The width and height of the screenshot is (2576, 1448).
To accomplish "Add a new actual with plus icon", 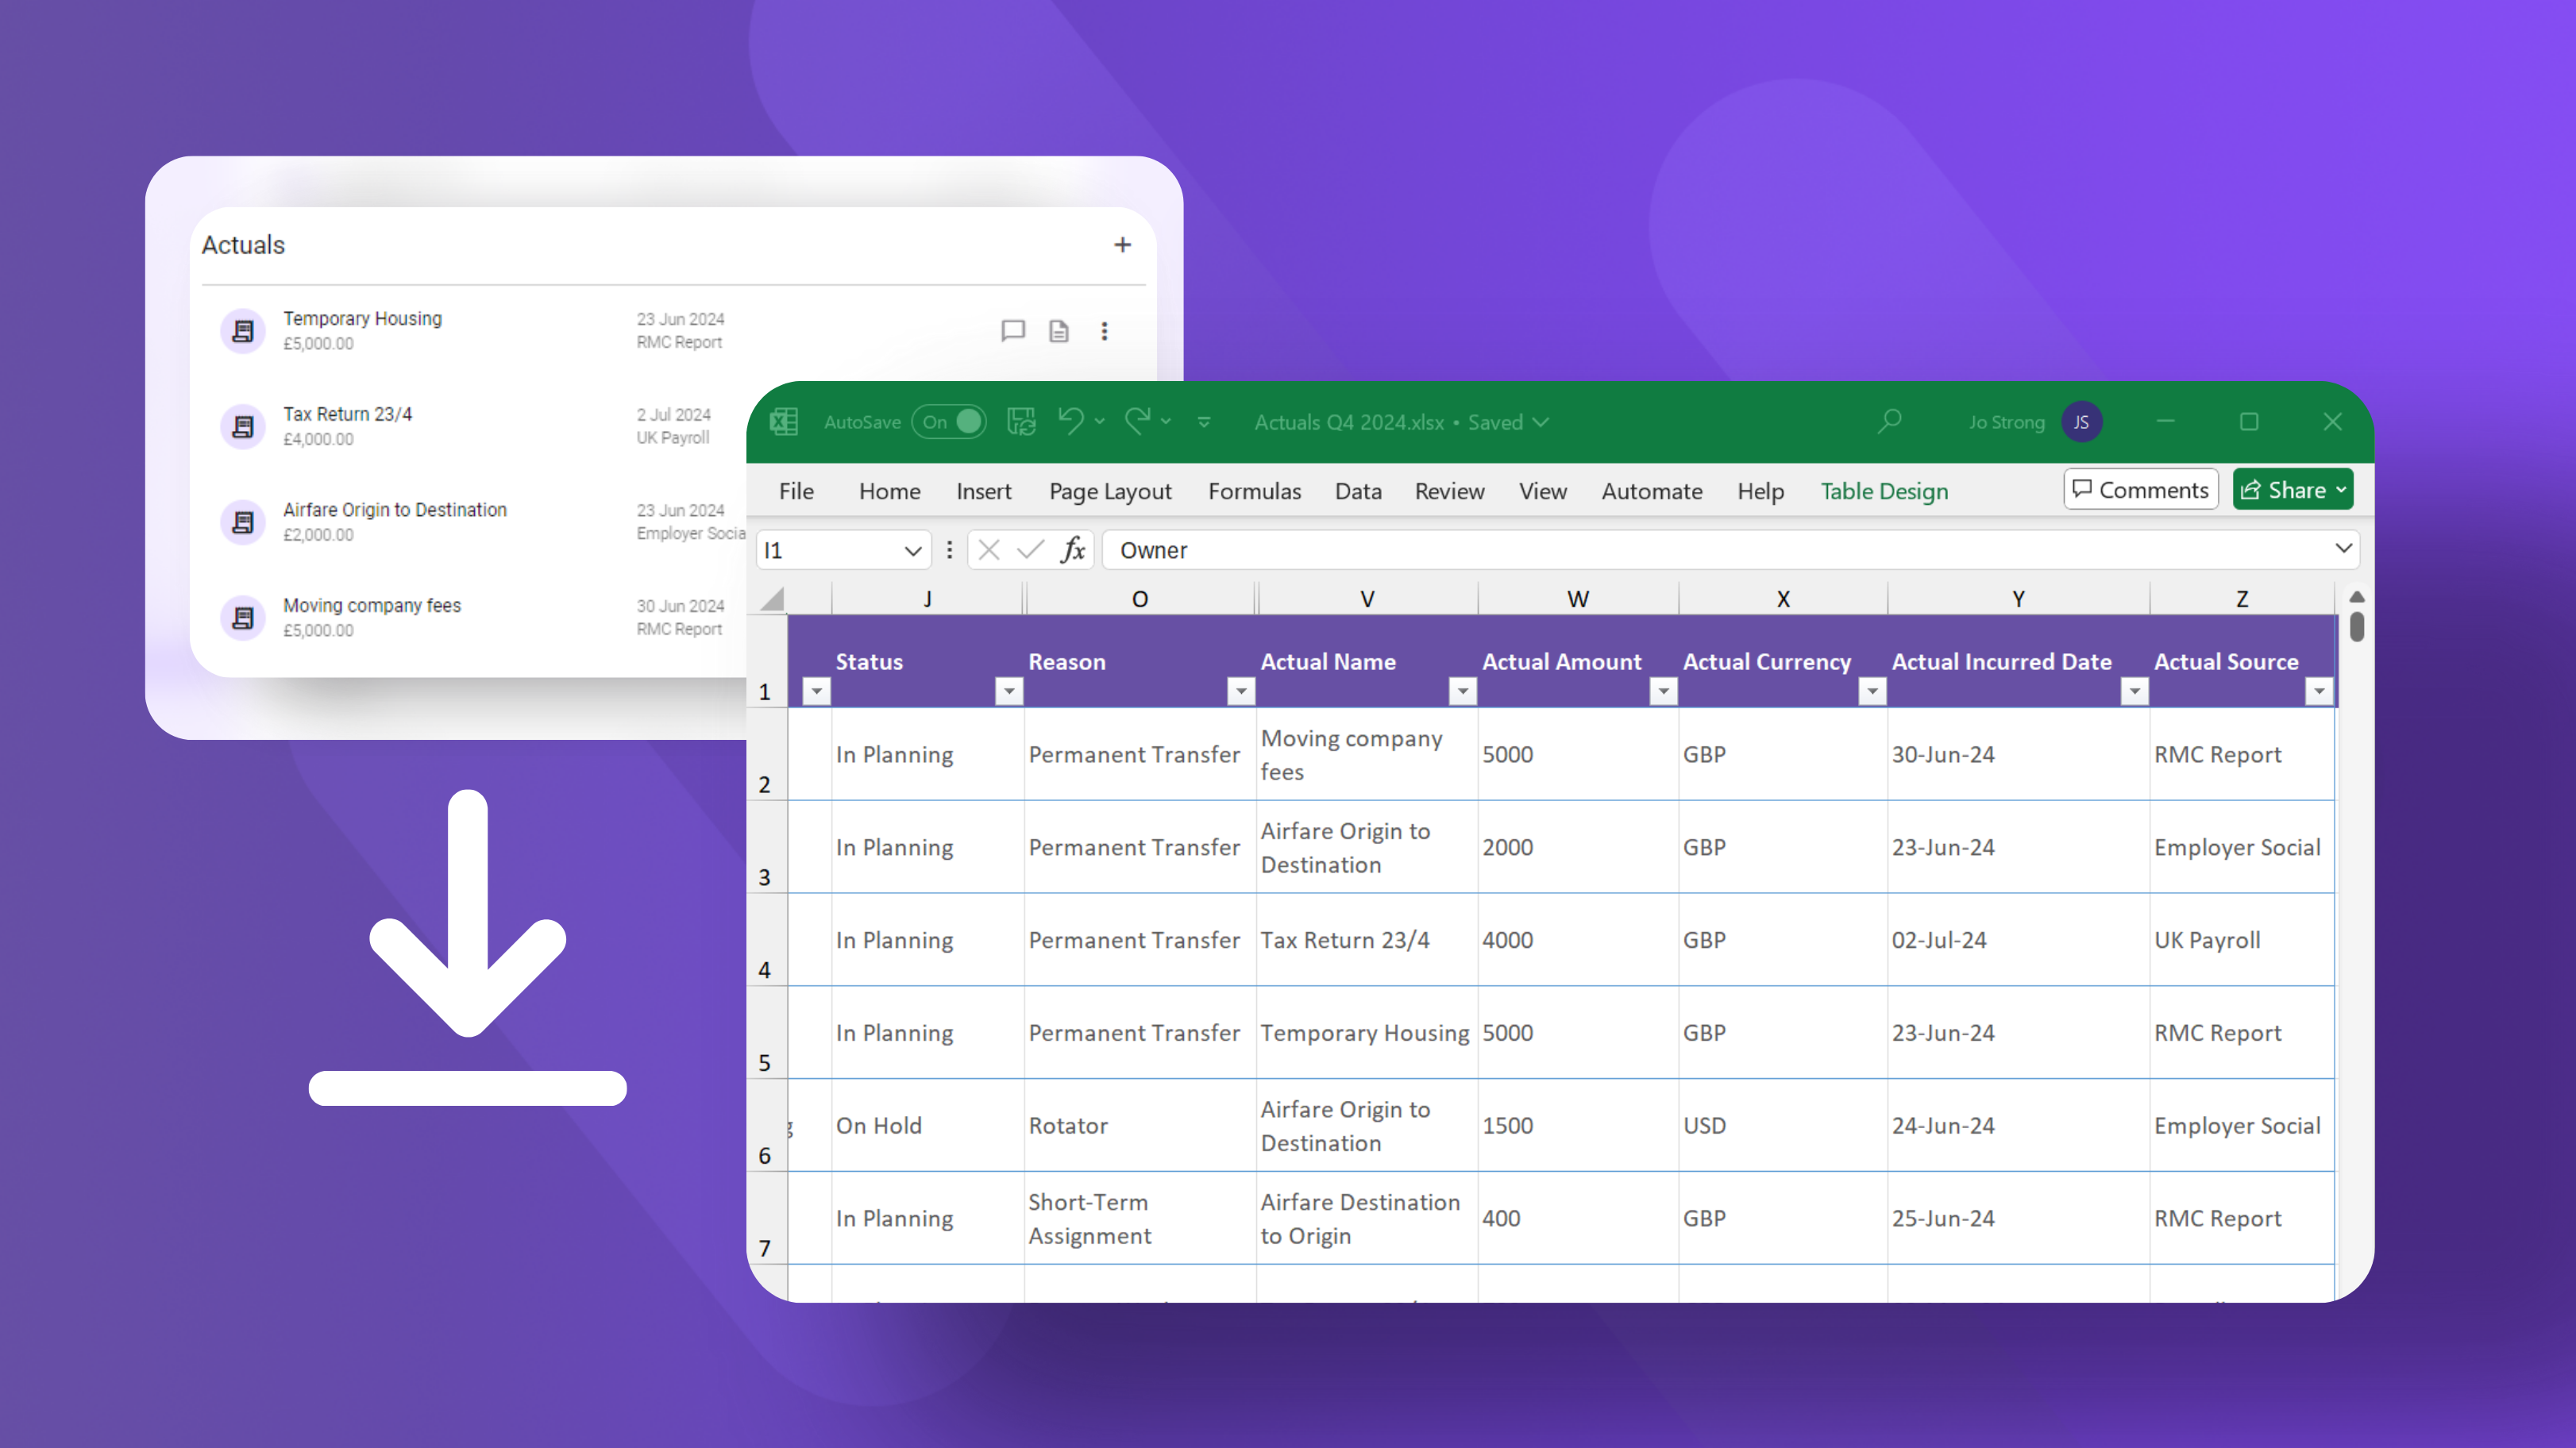I will pyautogui.click(x=1122, y=245).
